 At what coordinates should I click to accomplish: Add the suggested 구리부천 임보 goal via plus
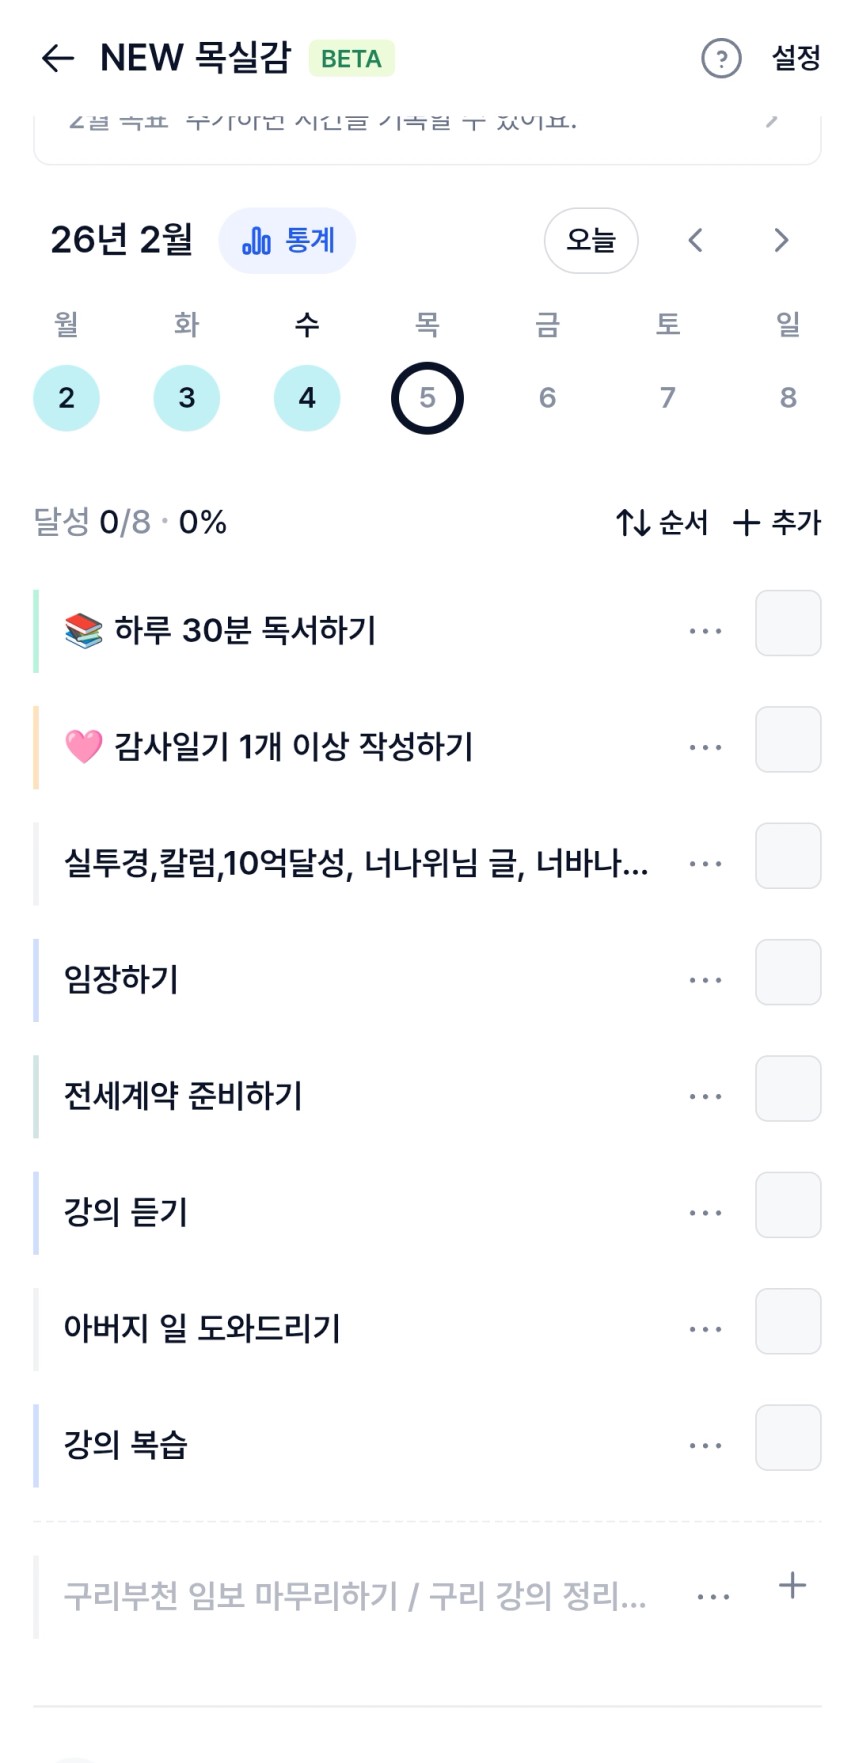click(792, 1585)
